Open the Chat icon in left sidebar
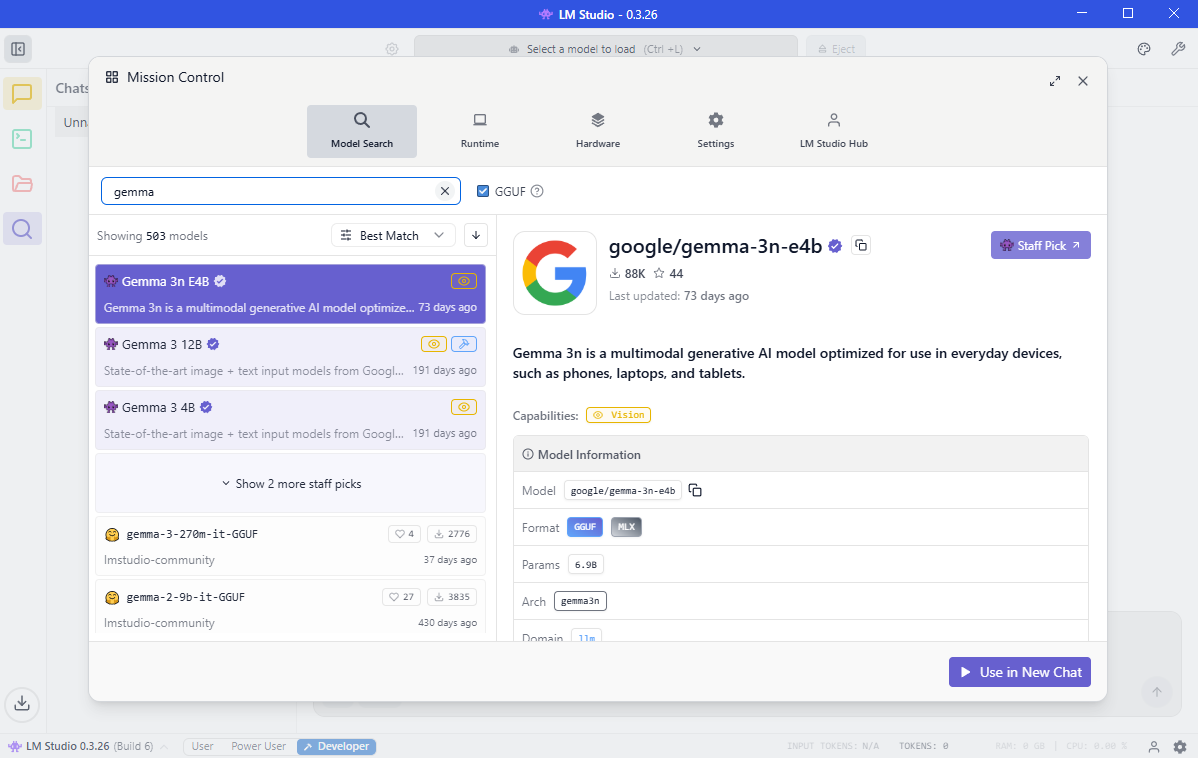 [22, 94]
